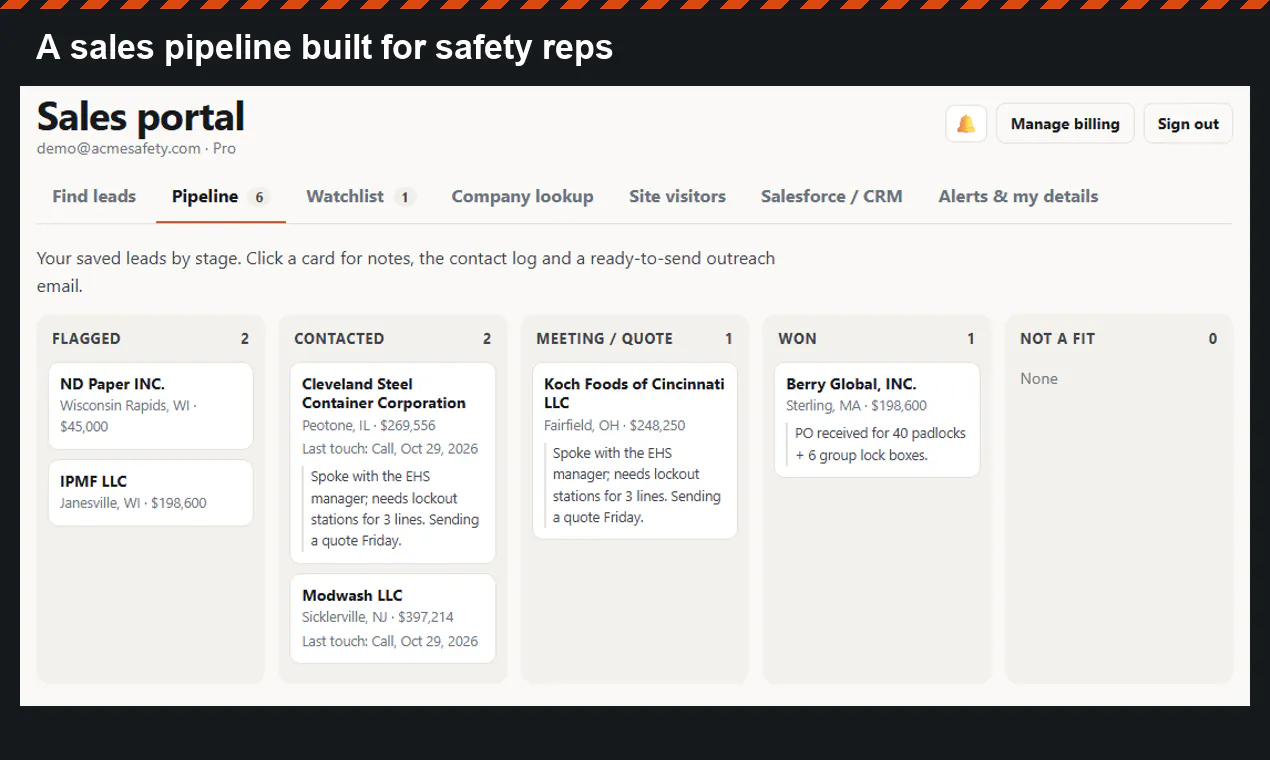Open Koch Foods of Cincinnati LLC card
The width and height of the screenshot is (1270, 760).
(x=635, y=451)
